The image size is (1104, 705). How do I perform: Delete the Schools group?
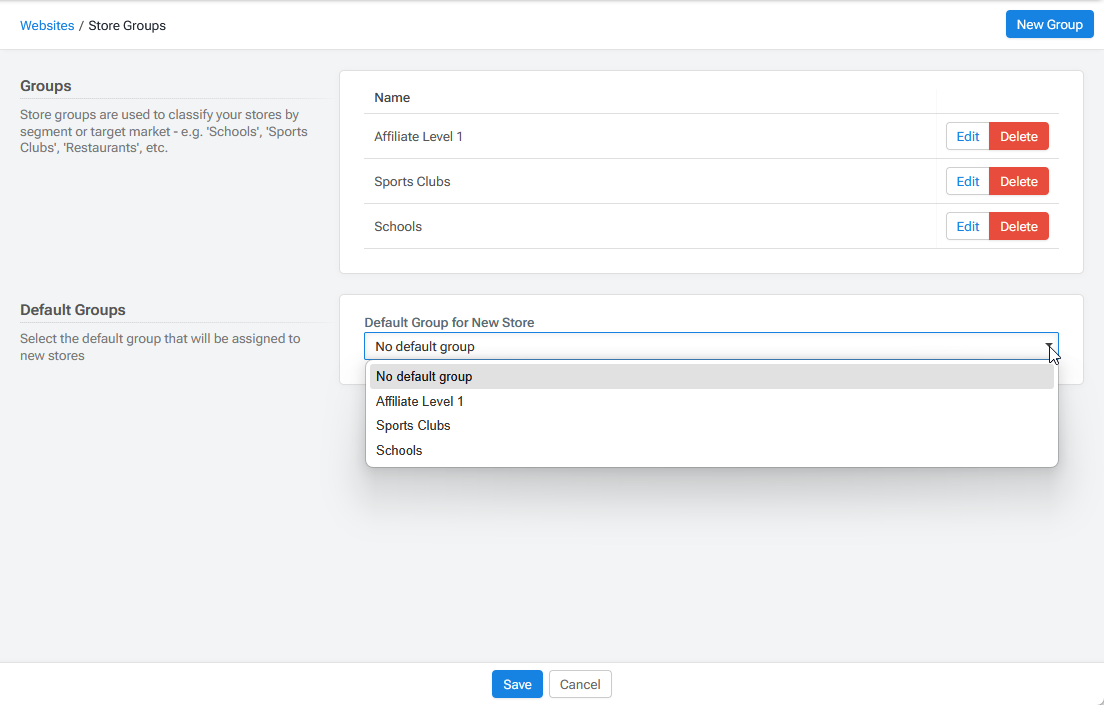(1018, 227)
